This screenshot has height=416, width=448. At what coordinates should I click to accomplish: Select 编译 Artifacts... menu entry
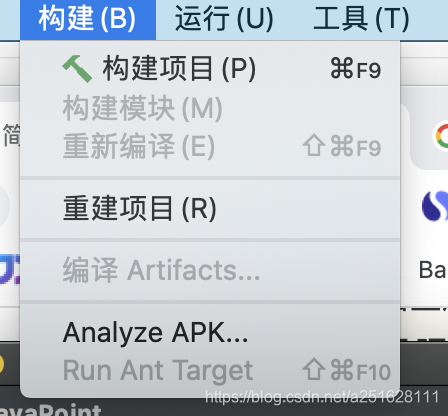(x=210, y=270)
